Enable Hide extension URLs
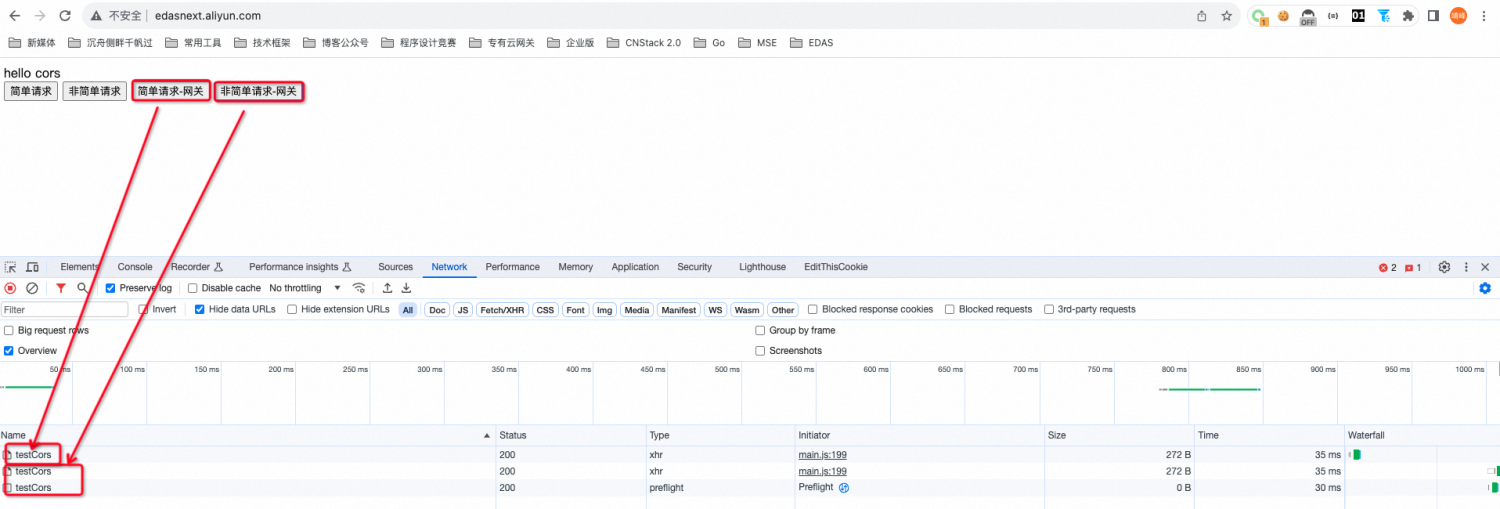1500x509 pixels. coord(292,309)
